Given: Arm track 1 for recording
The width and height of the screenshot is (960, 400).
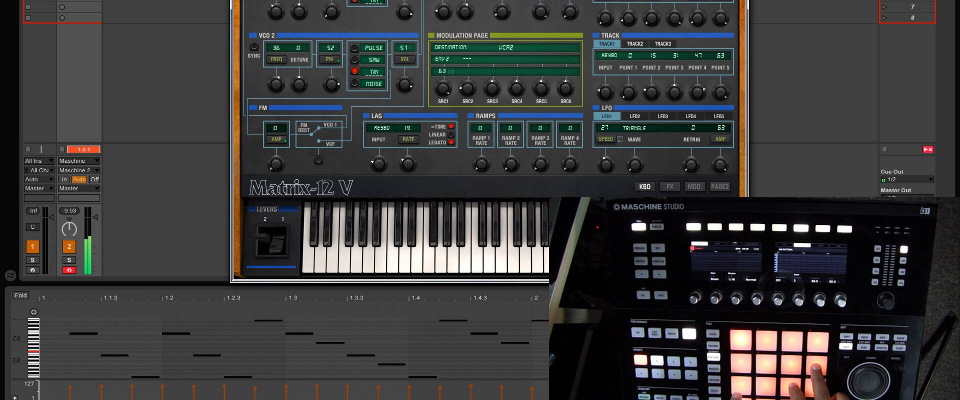Looking at the screenshot, I should (x=32, y=270).
